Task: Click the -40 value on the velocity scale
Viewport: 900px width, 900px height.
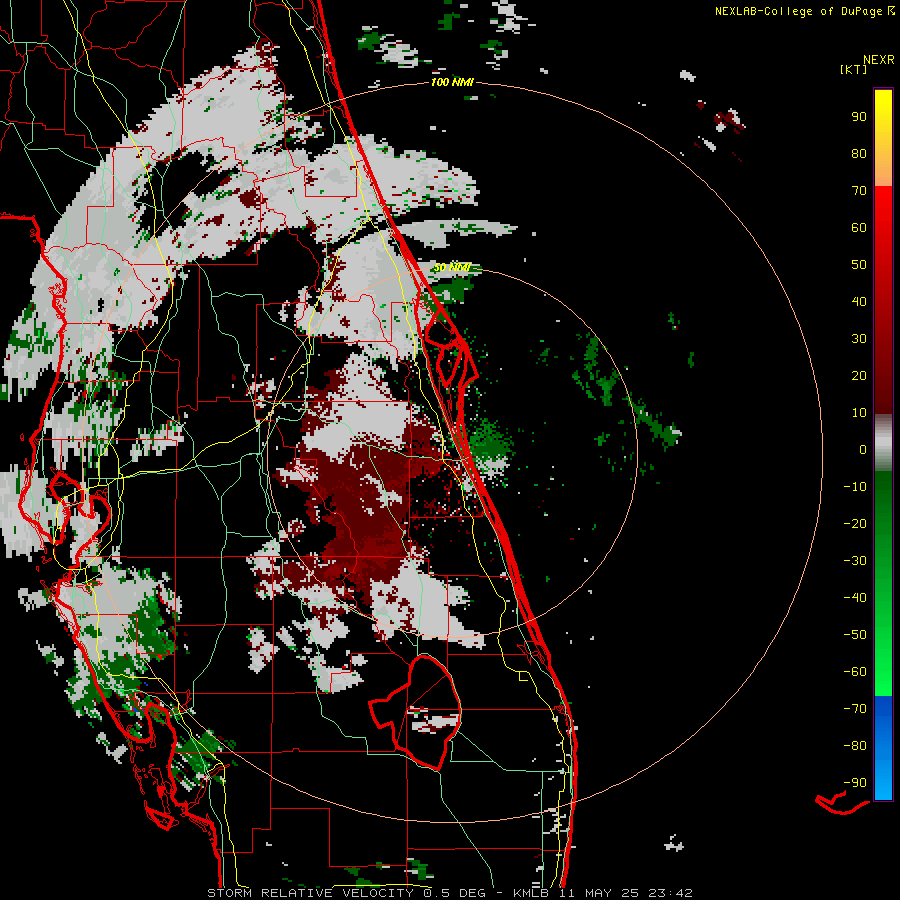Action: 855,598
